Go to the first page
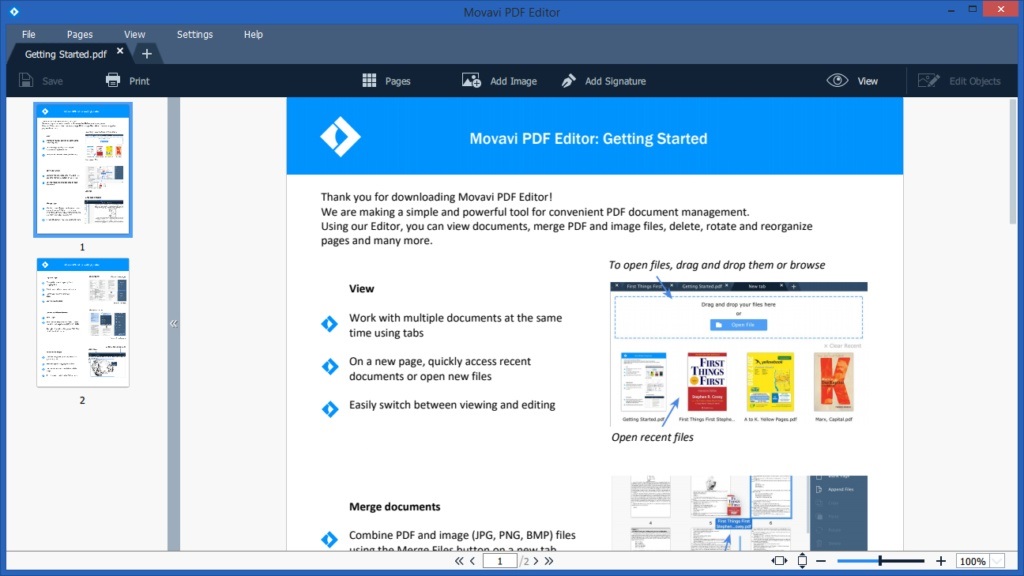 pos(459,561)
